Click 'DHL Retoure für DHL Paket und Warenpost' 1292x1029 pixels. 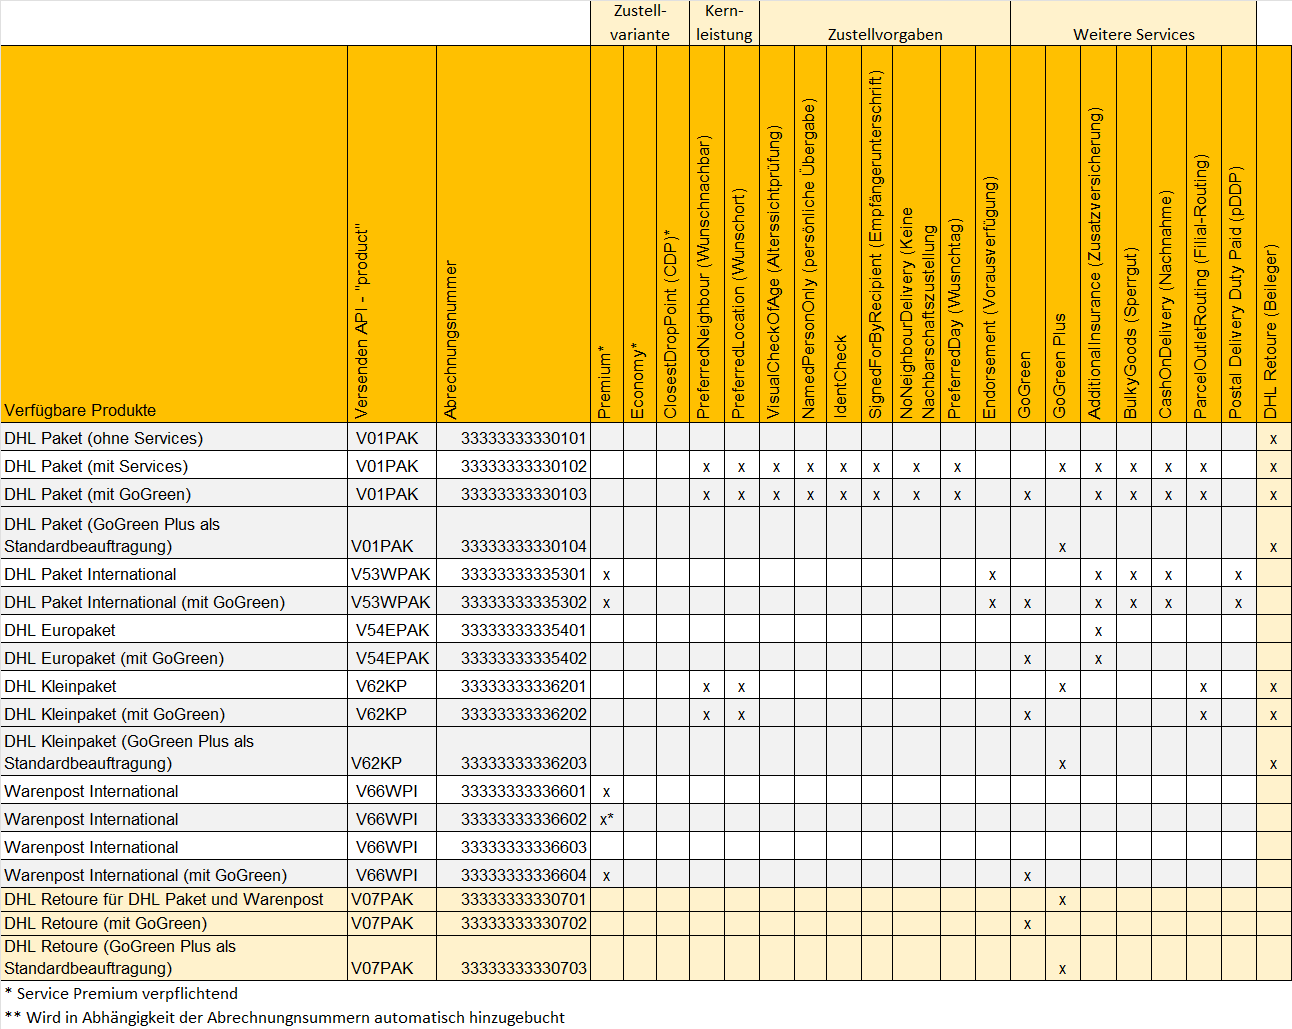pyautogui.click(x=164, y=899)
